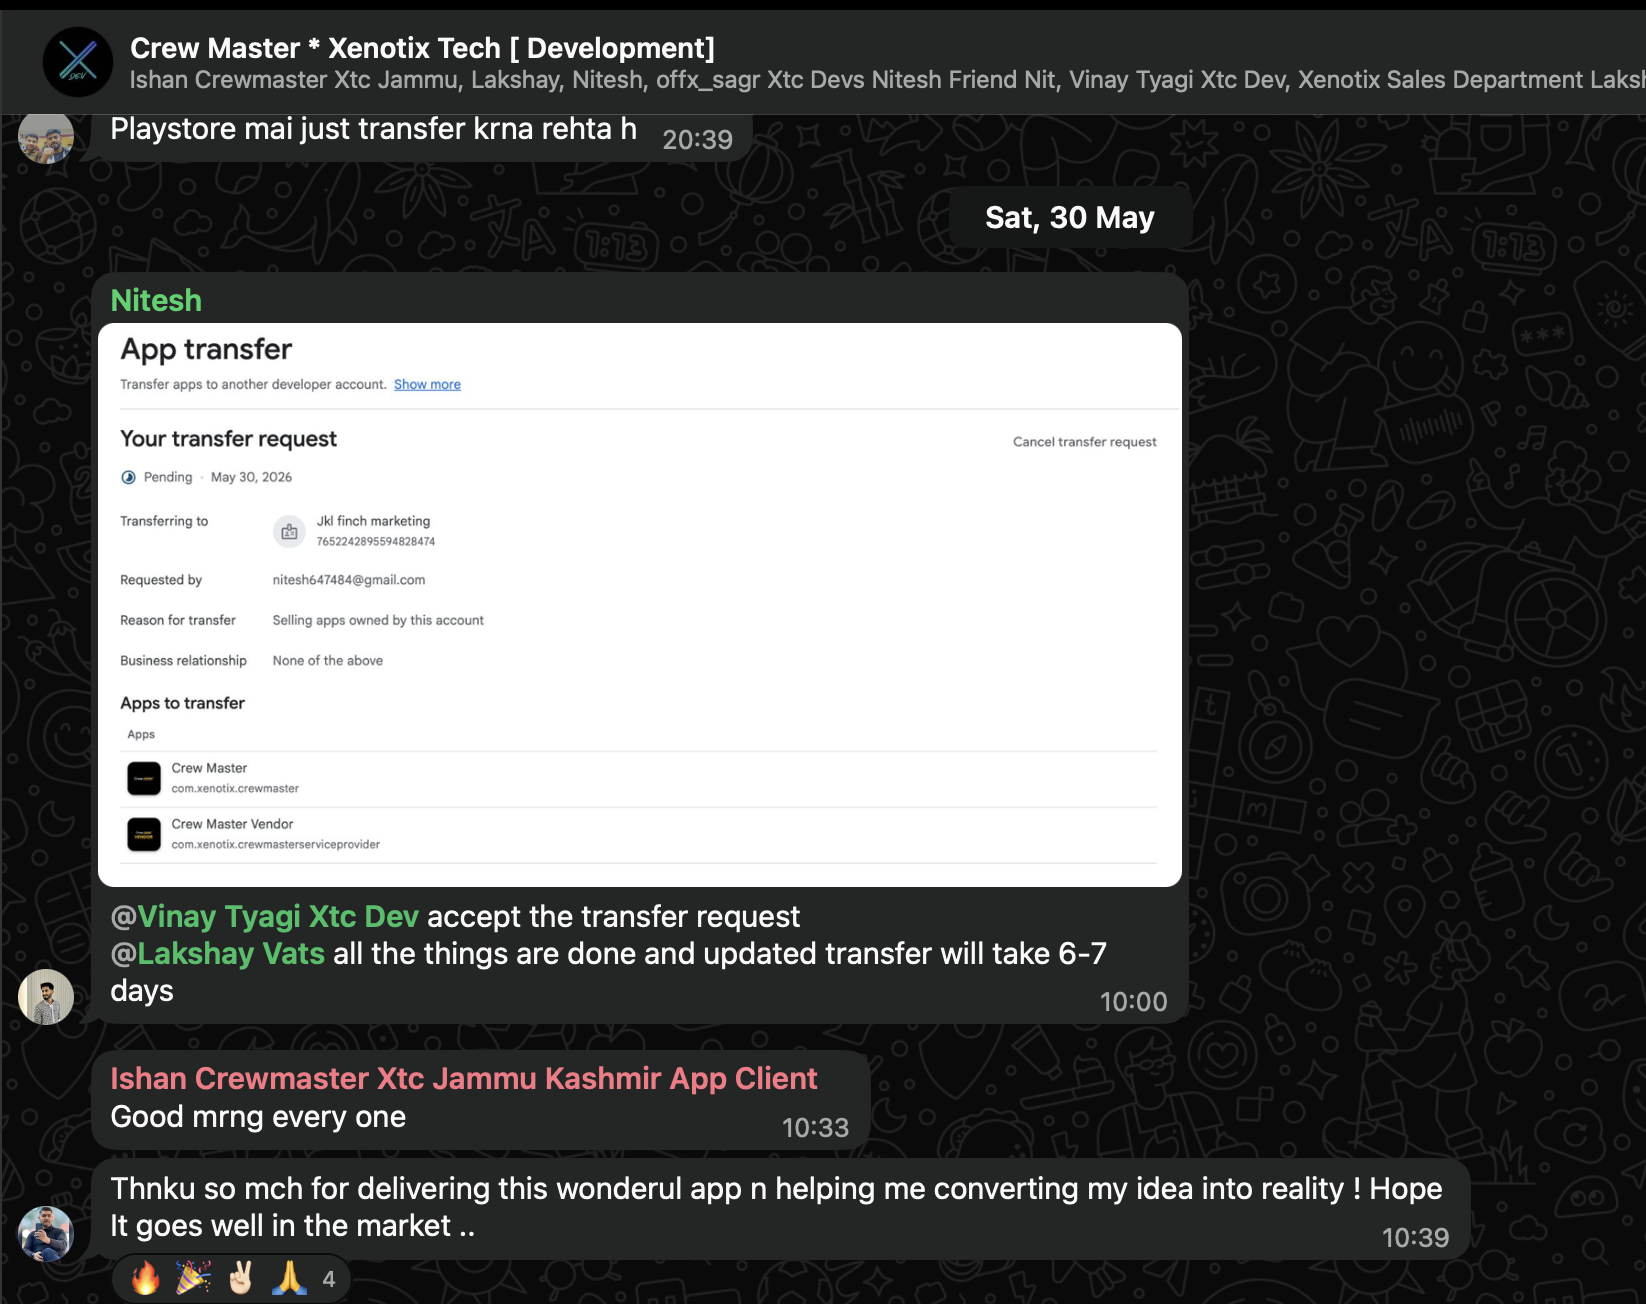Open the reaction count 4 details

pos(329,1279)
